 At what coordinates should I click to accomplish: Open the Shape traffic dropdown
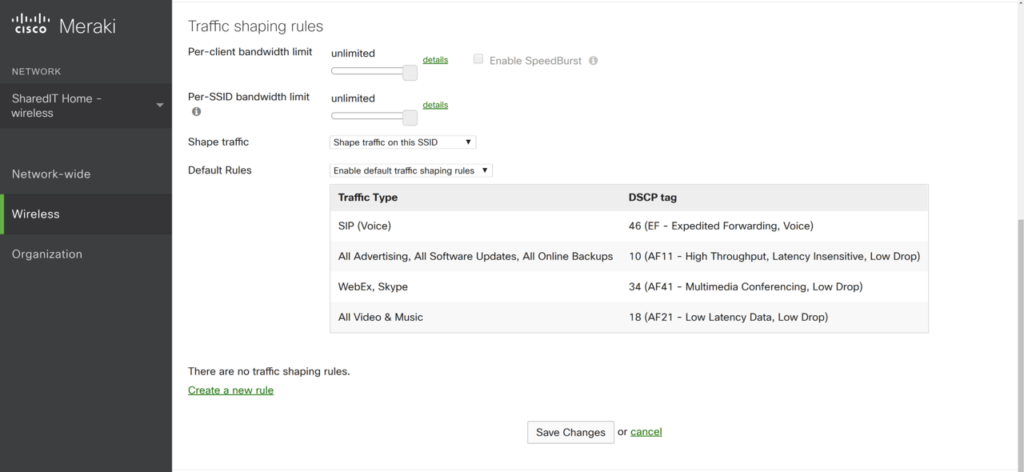403,142
